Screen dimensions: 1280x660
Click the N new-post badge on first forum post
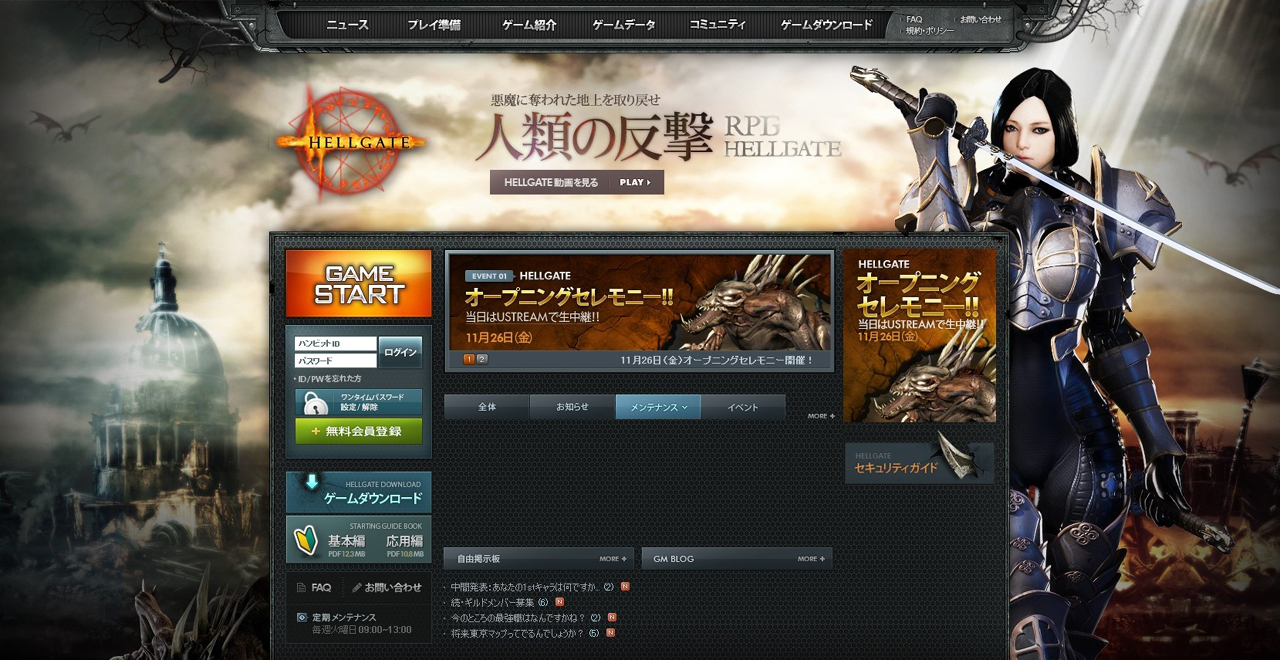tap(625, 587)
